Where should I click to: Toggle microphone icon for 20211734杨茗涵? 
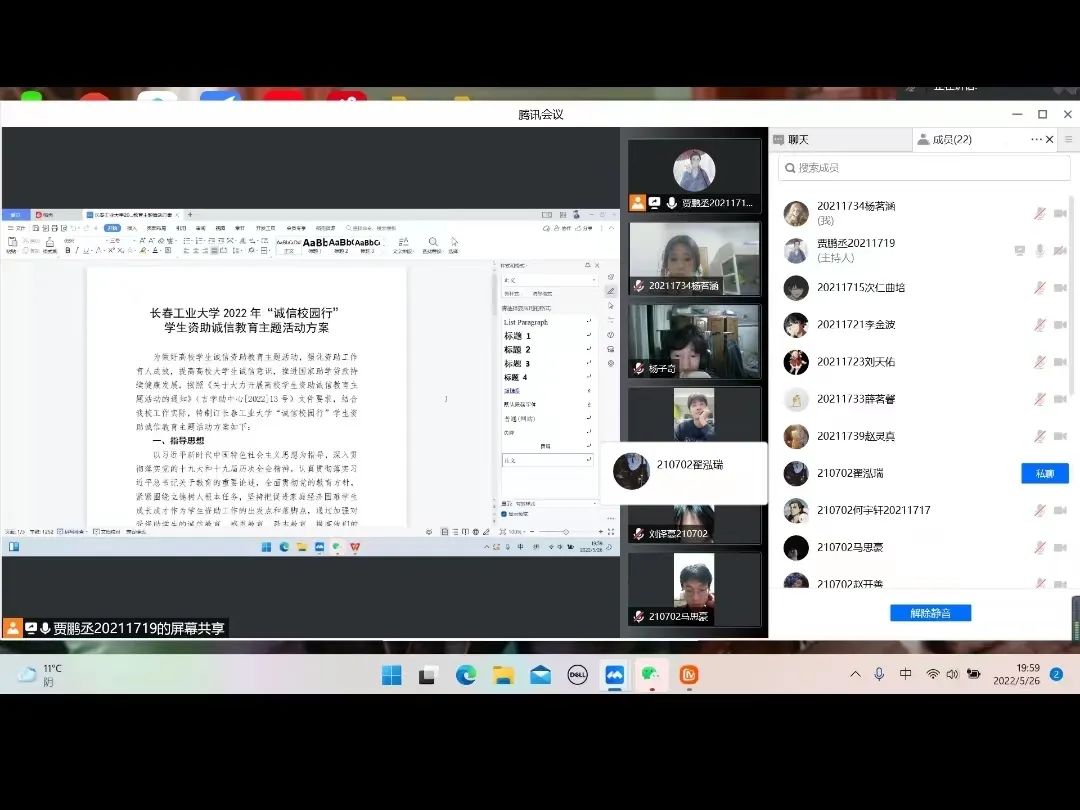(1040, 214)
